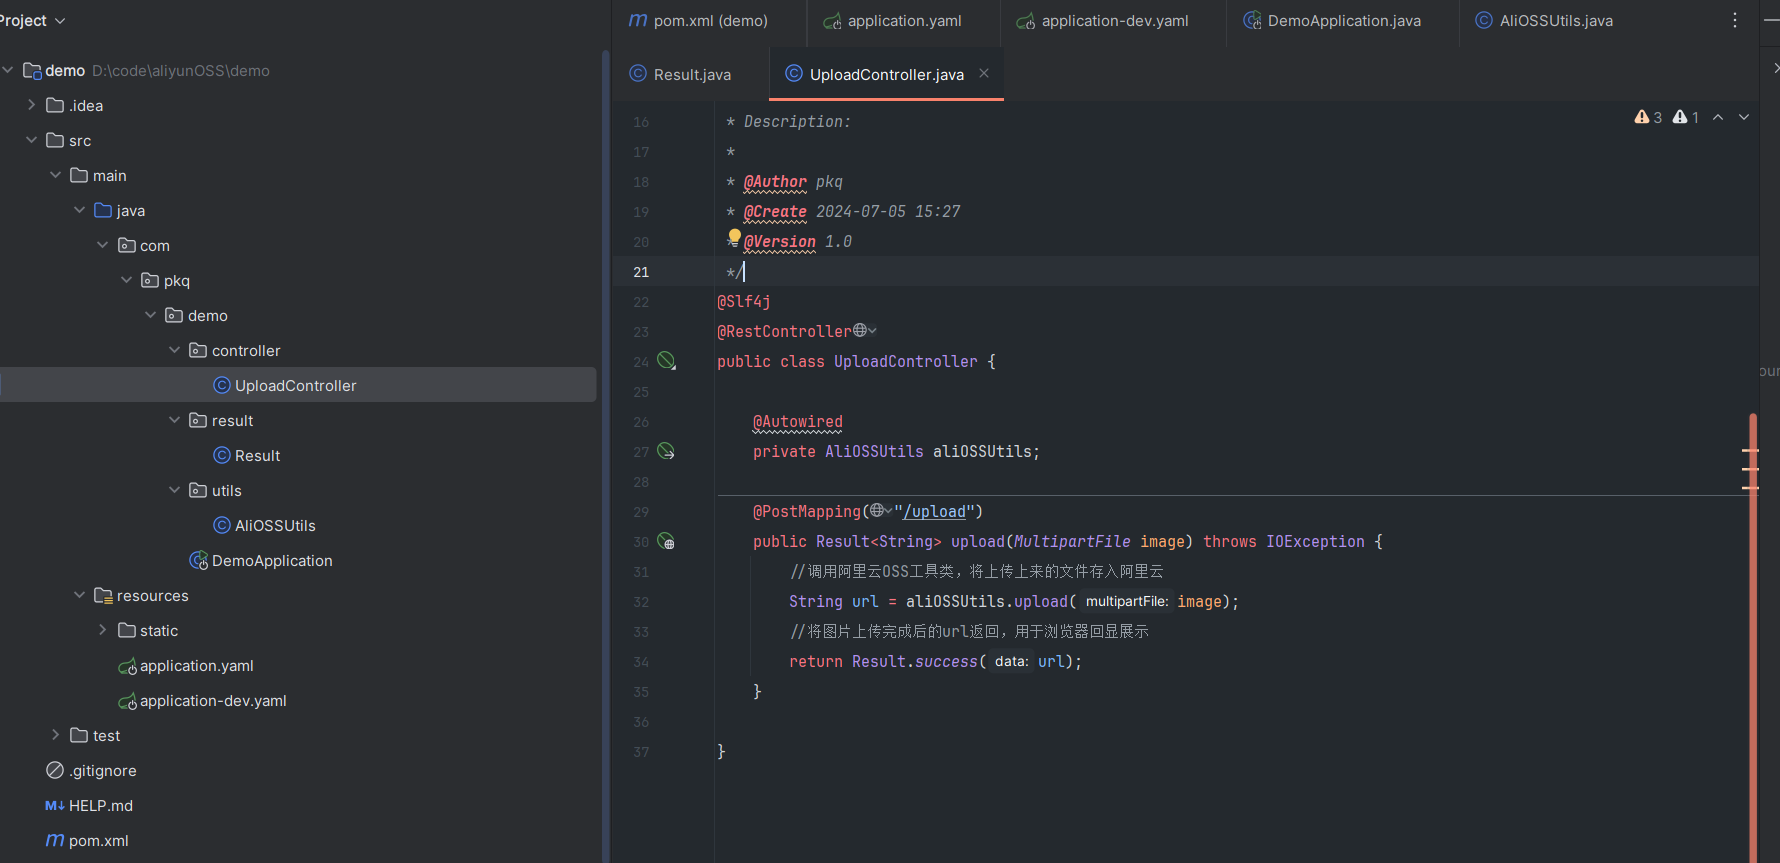Click the Spring Boot icon beside DemoApplication
Viewport: 1780px width, 863px height.
click(x=198, y=560)
